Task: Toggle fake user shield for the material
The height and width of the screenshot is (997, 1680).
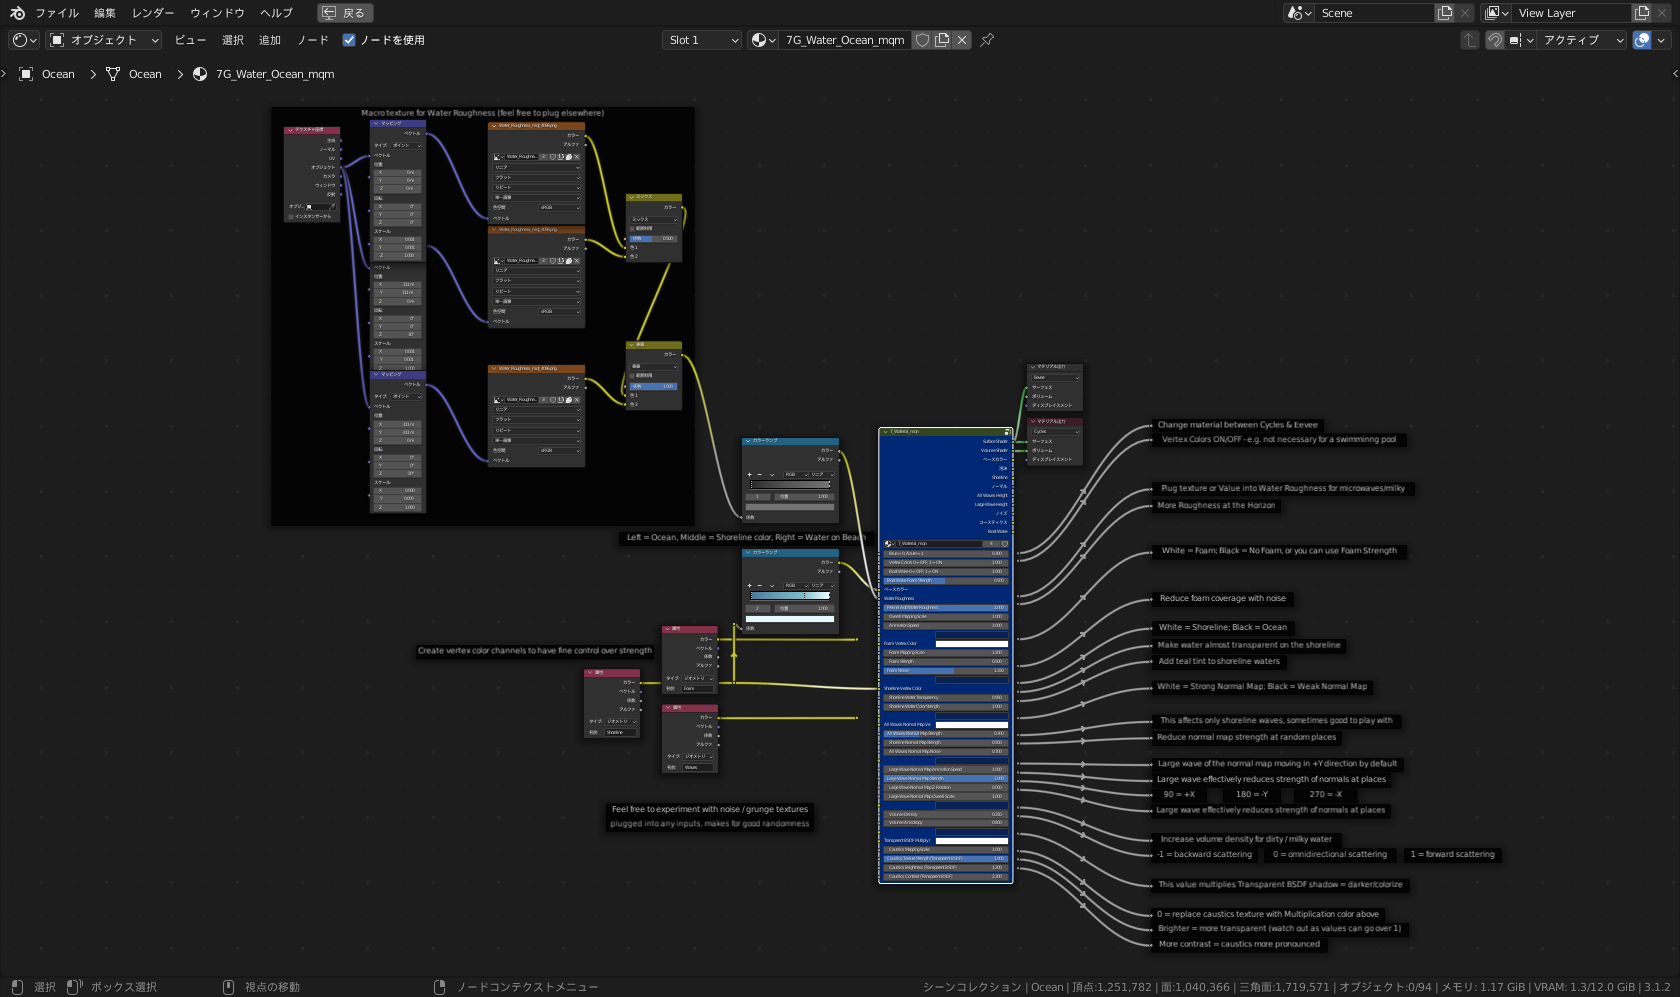Action: [923, 40]
